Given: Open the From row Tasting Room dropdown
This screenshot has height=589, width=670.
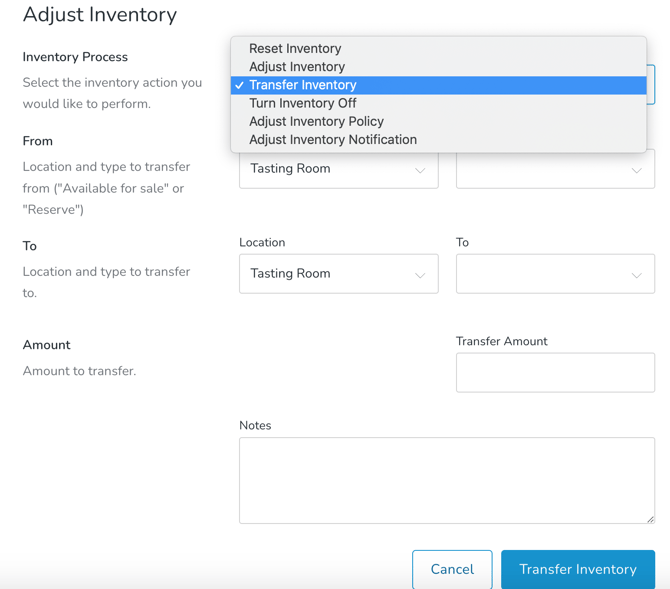Looking at the screenshot, I should pyautogui.click(x=338, y=169).
